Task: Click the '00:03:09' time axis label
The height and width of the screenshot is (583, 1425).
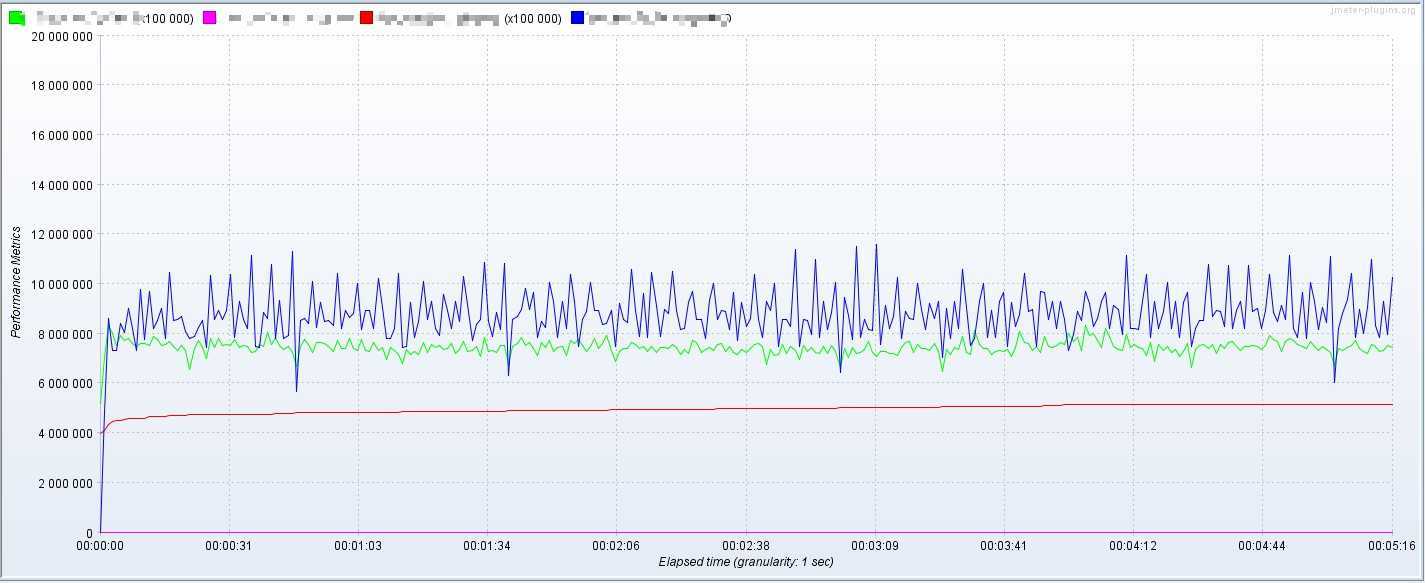Action: pyautogui.click(x=876, y=547)
